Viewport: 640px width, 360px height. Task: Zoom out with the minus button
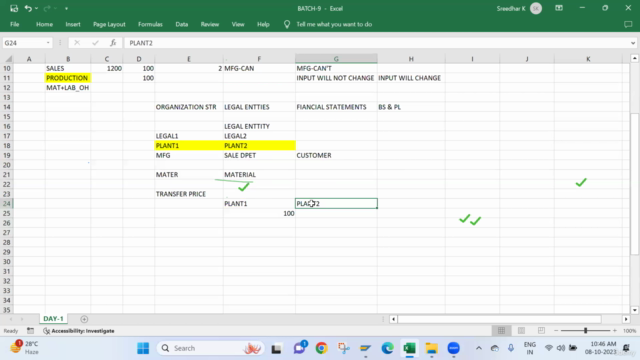(x=556, y=331)
